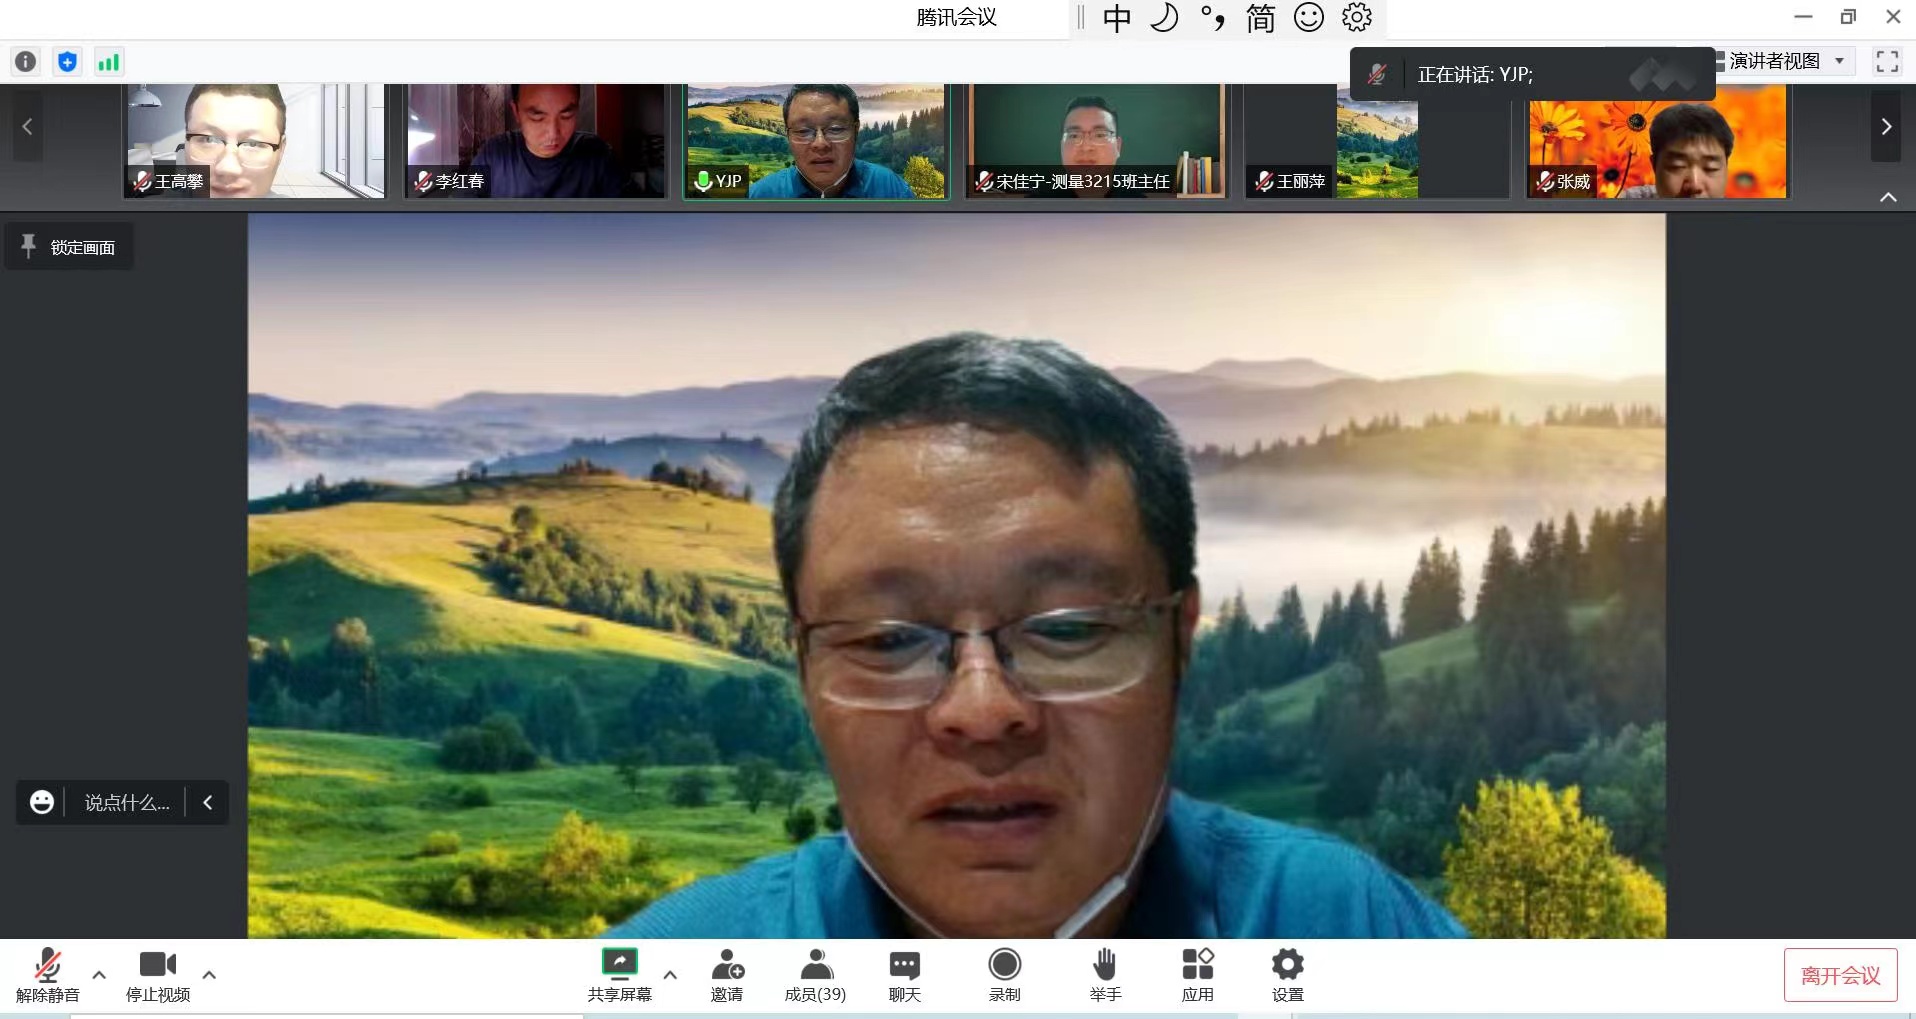Unmute microphone with 解除静音

(x=47, y=974)
